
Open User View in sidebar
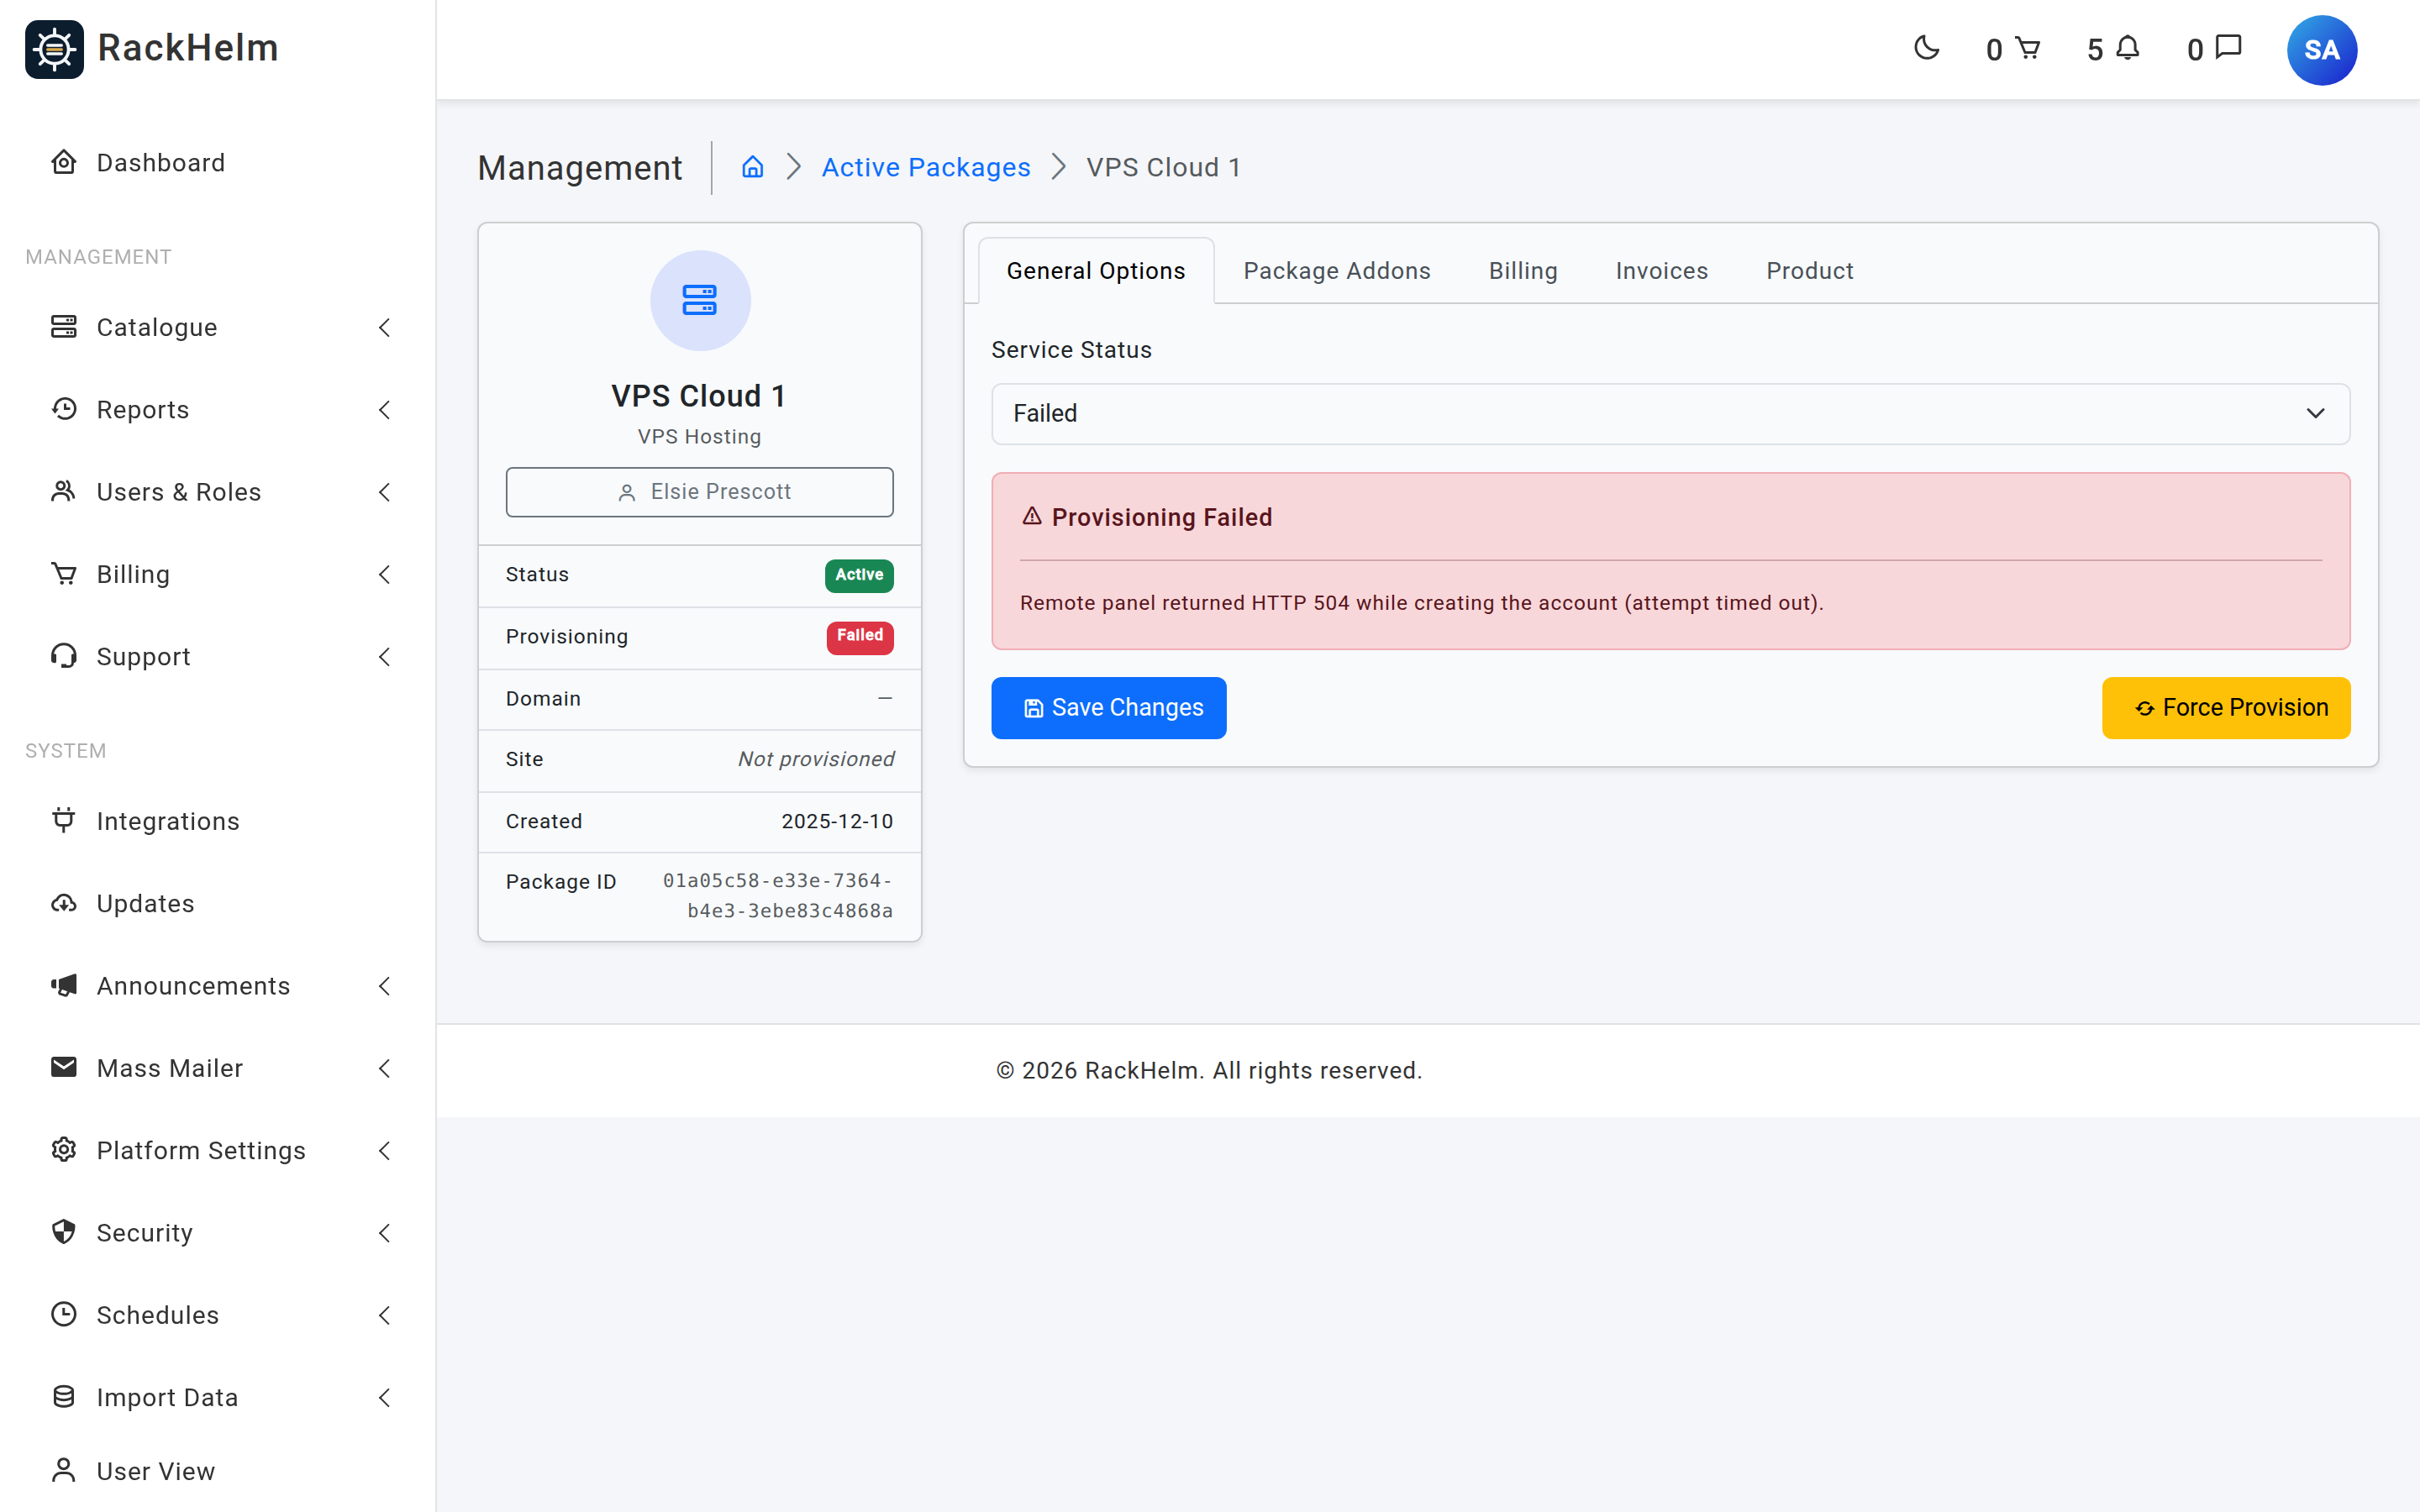(x=155, y=1470)
